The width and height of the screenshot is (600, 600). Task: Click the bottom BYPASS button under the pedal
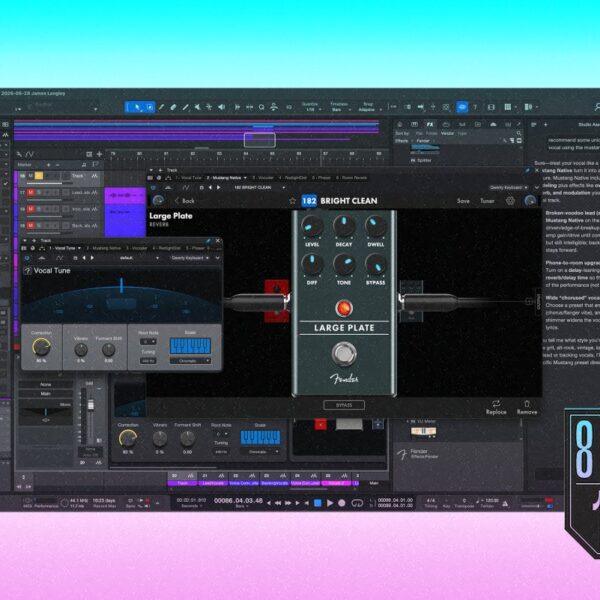344,405
